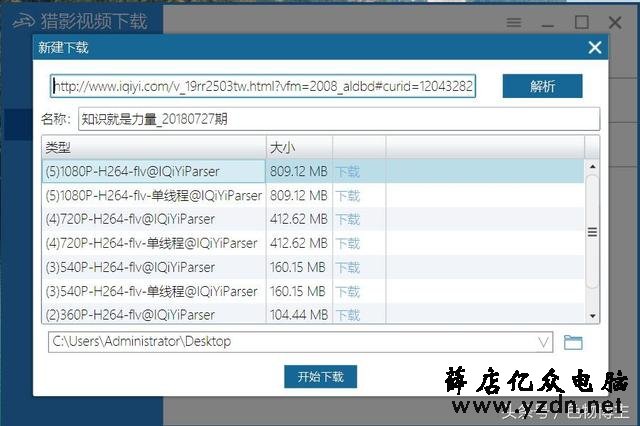Screen dimensions: 640x426
Task: Select the (5)1080P-H264-flv-单线程@IQiYiParser row
Action: click(313, 195)
